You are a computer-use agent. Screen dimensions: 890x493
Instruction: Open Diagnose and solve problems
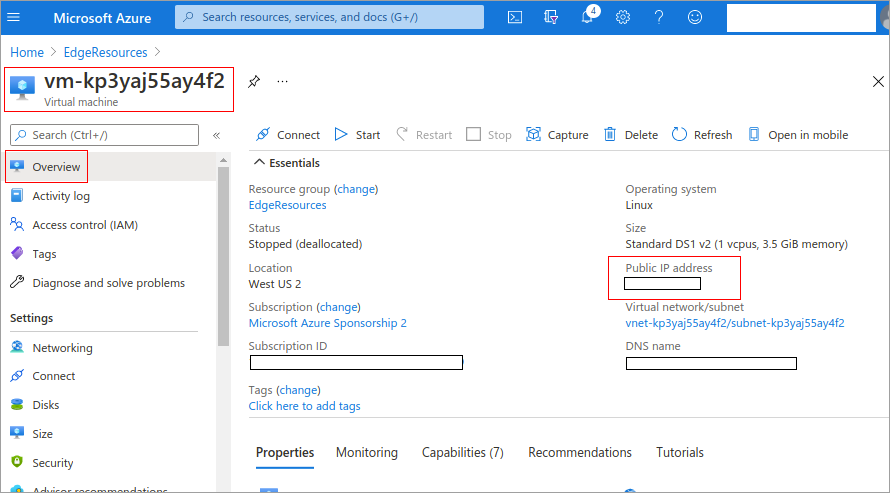(x=108, y=283)
